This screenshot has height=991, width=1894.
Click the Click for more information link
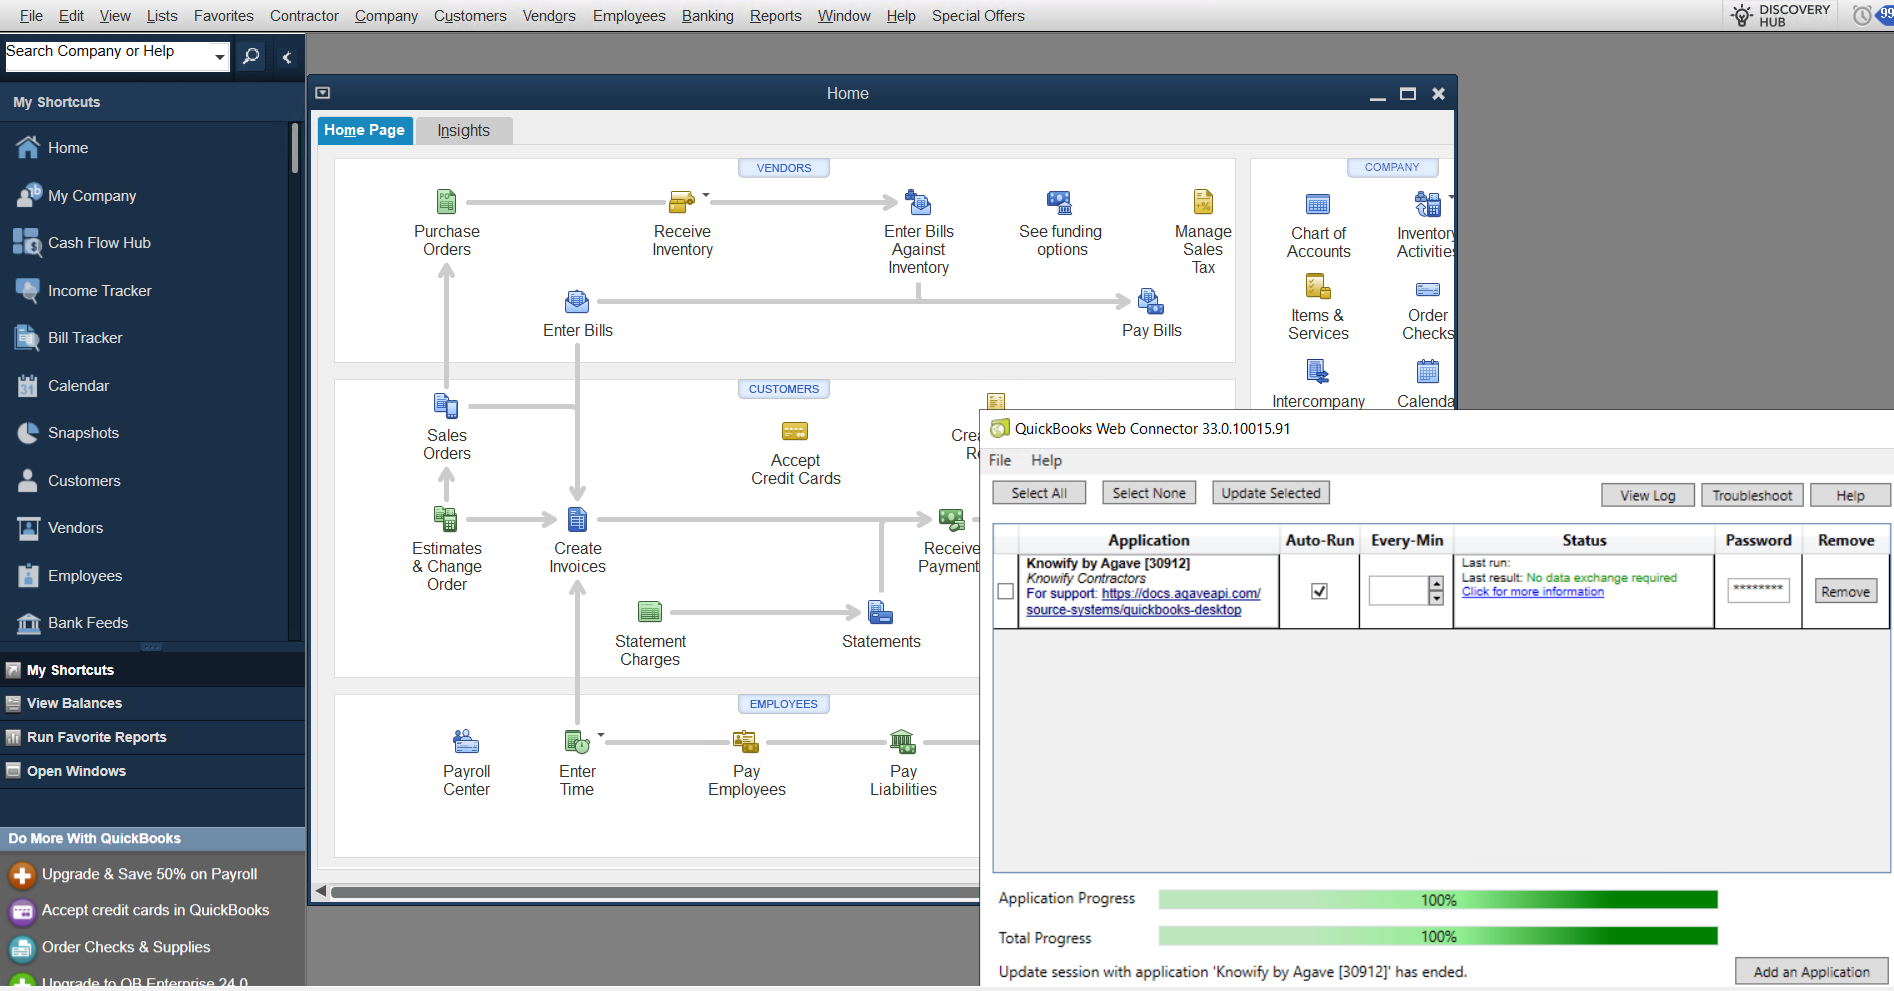(1531, 591)
